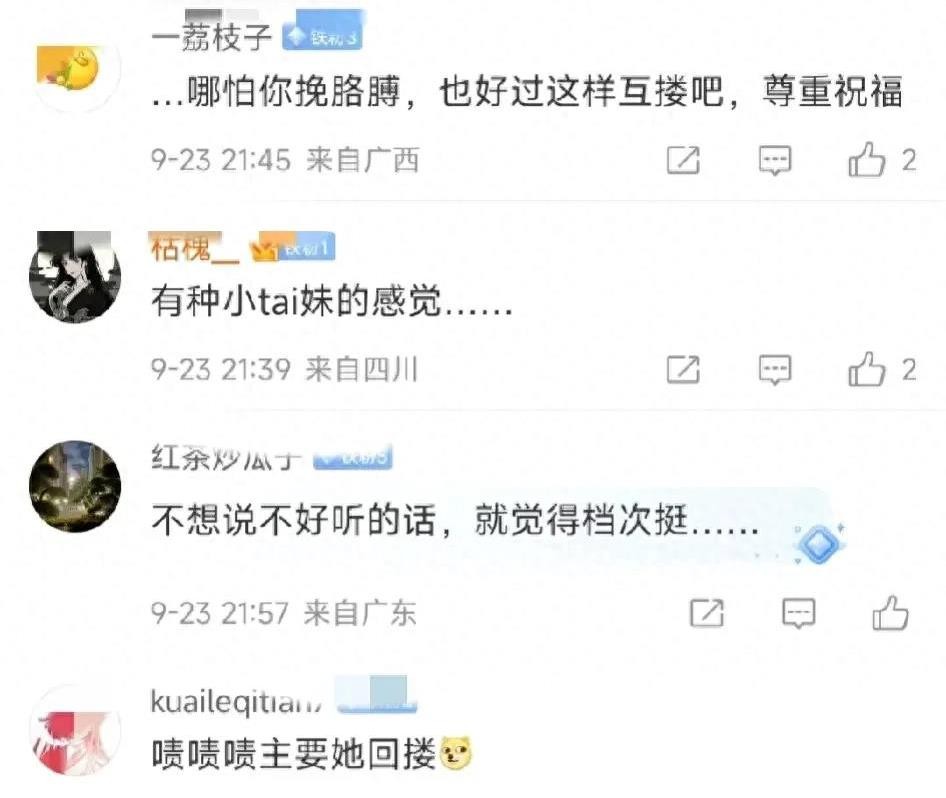Tap the blue fan badge beside 枝子
Image resolution: width=946 pixels, height=798 pixels.
coord(322,36)
